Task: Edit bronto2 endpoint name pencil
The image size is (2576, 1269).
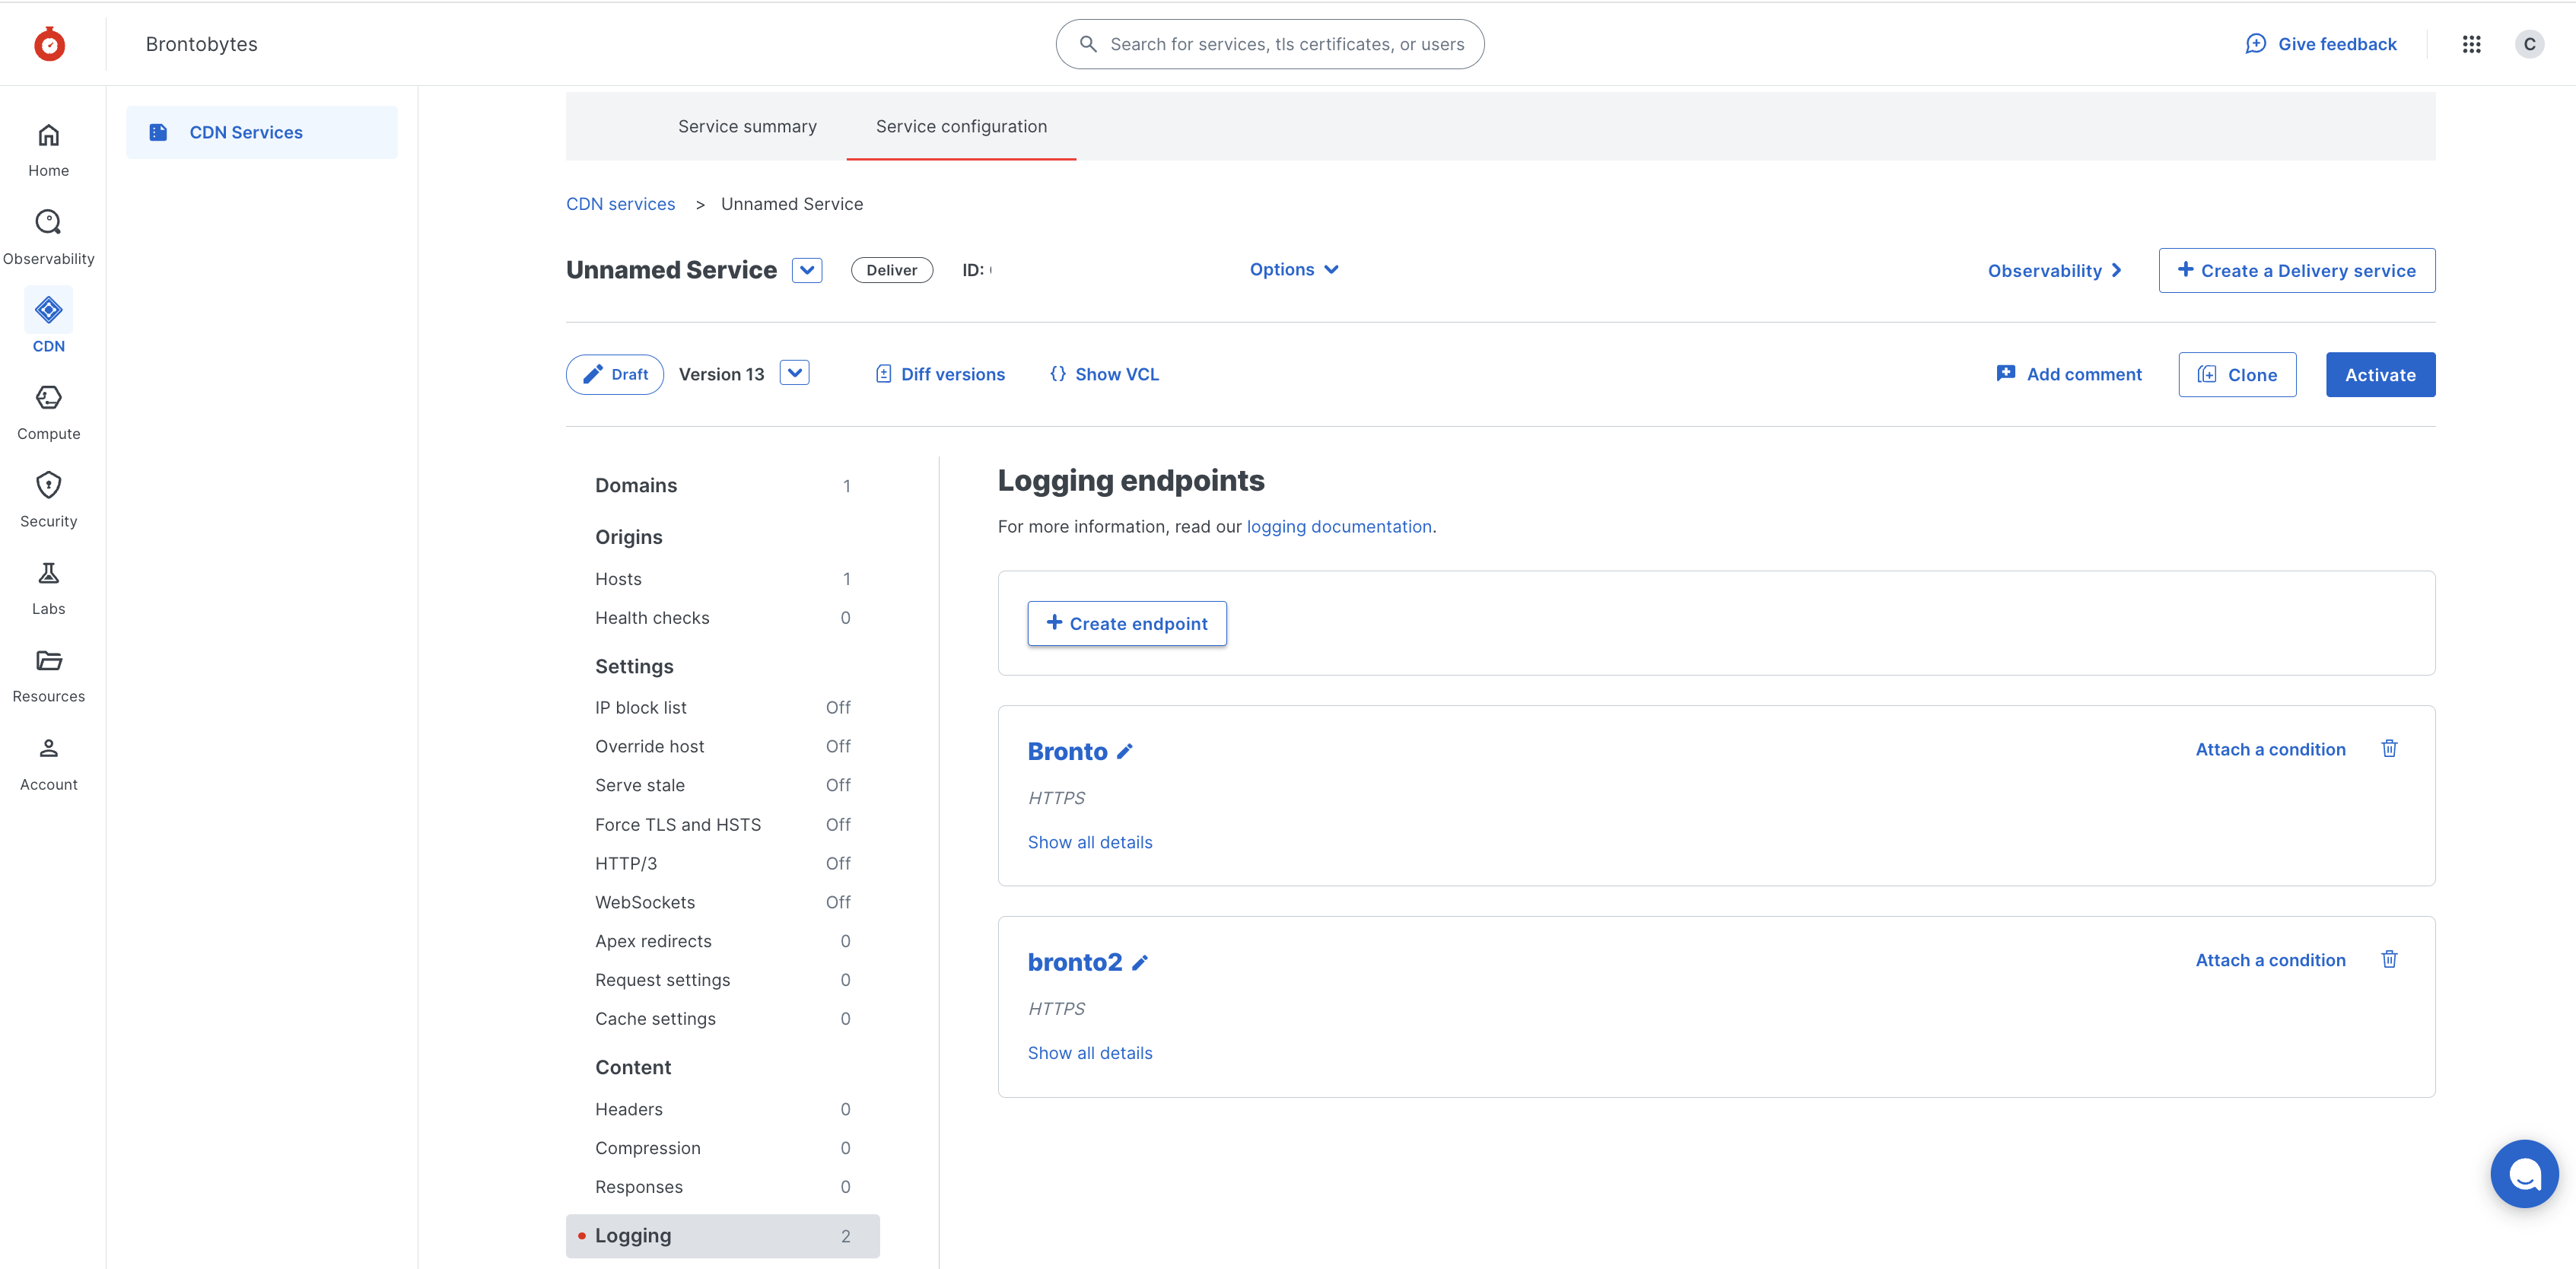Action: click(x=1139, y=963)
